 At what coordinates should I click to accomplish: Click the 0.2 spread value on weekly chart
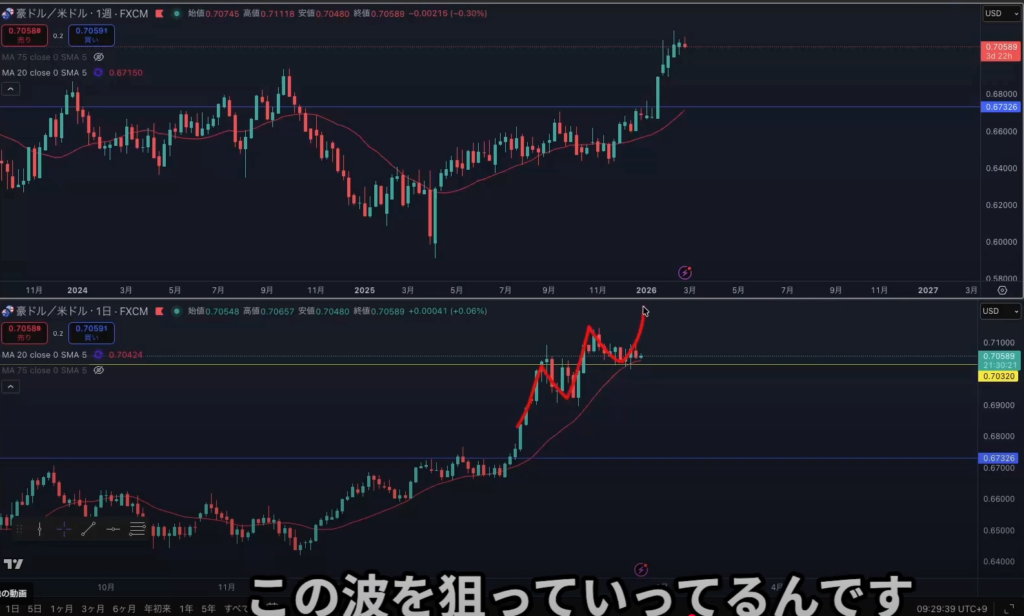(58, 36)
